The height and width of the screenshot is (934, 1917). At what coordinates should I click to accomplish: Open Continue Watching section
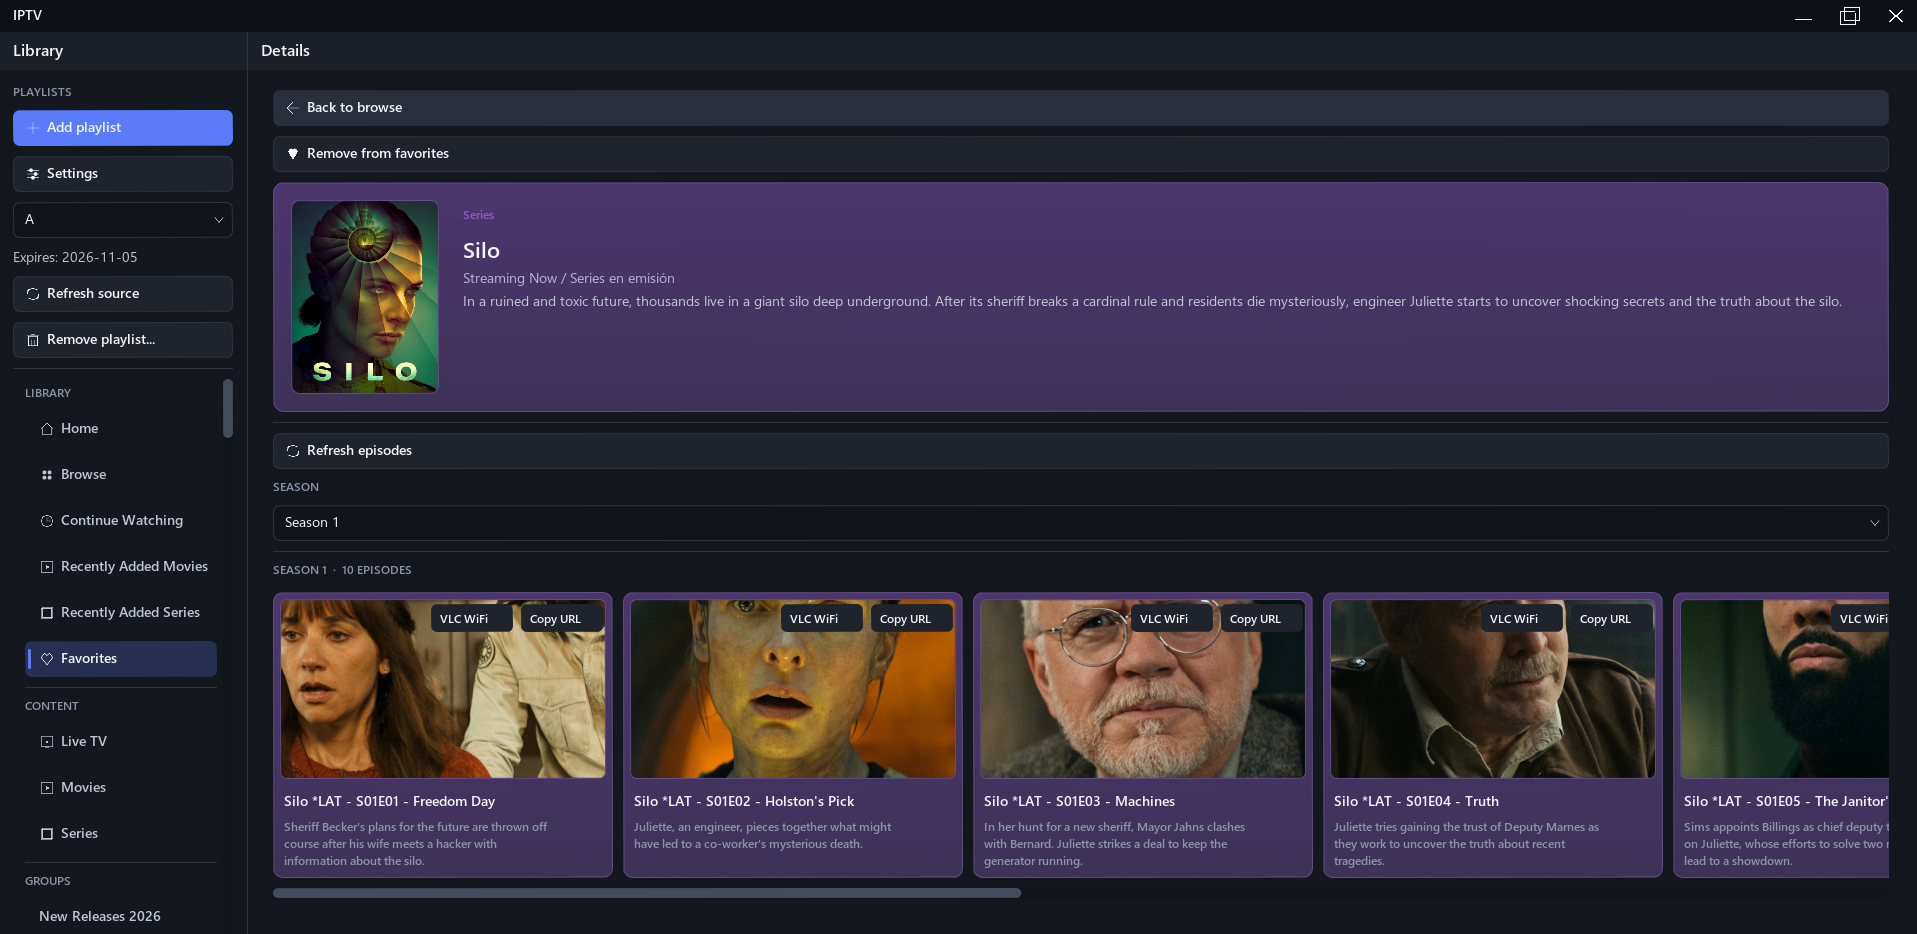121,521
